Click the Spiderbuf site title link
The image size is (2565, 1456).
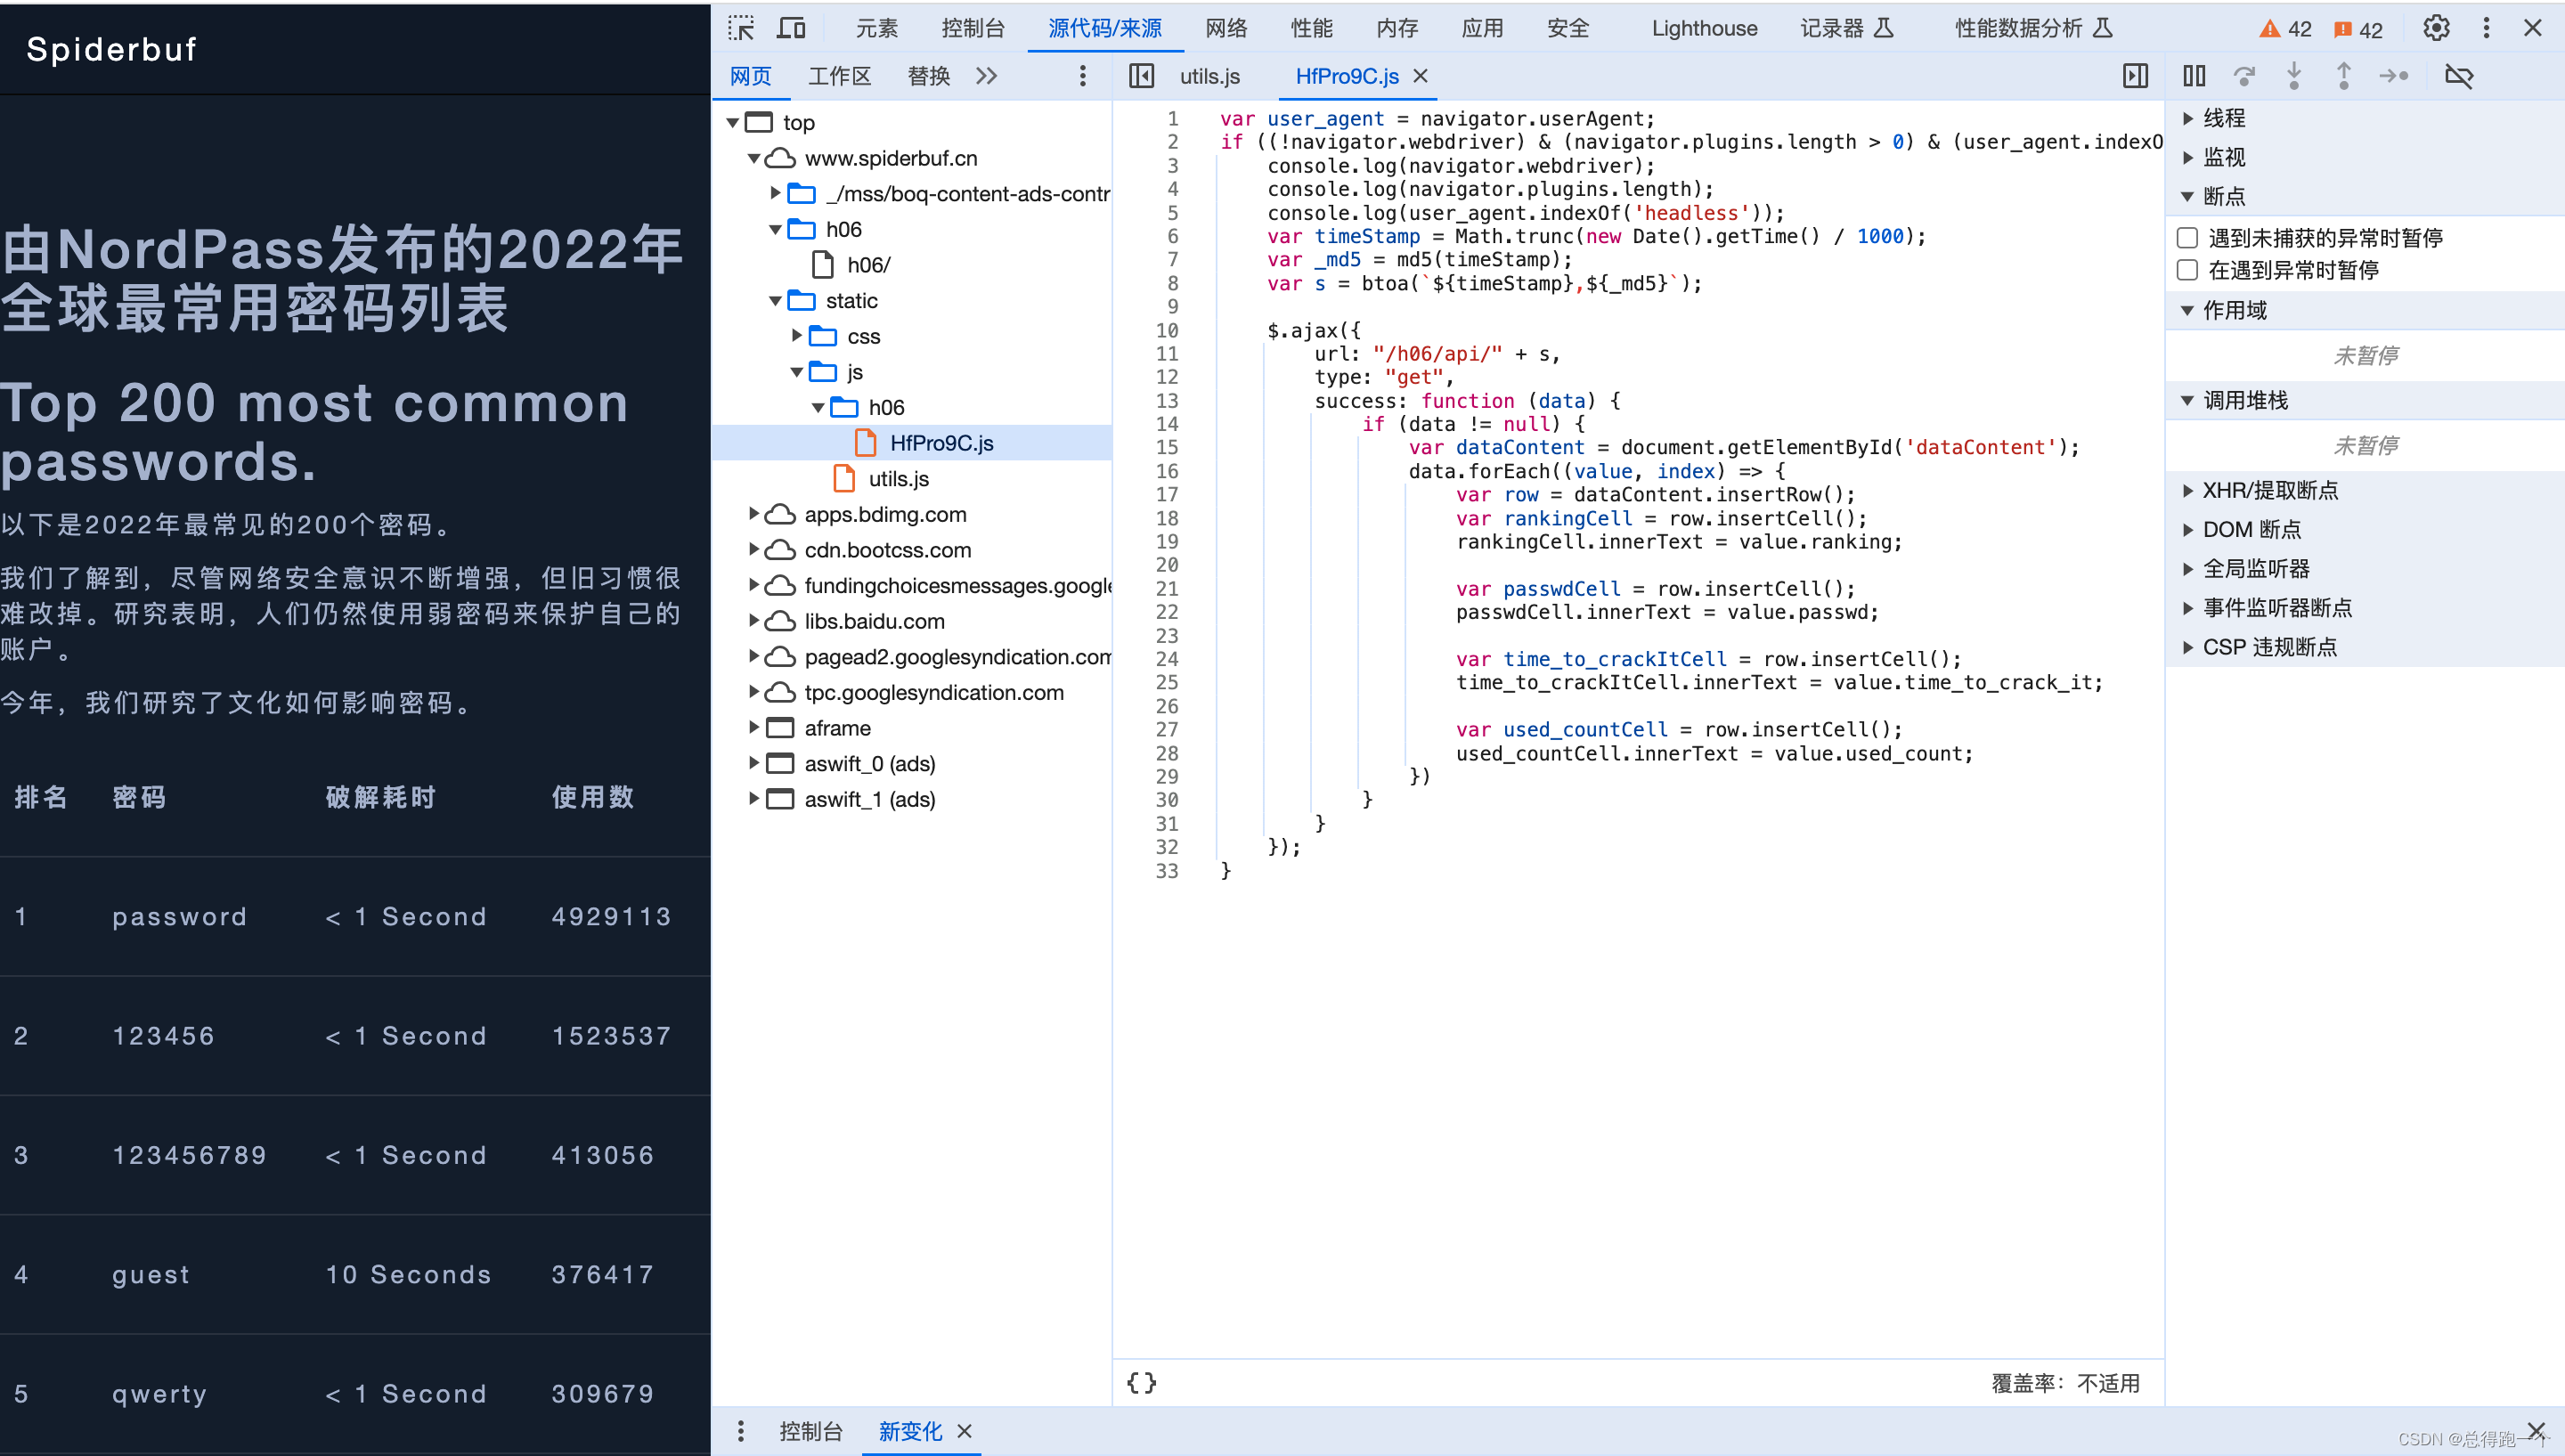pyautogui.click(x=111, y=49)
